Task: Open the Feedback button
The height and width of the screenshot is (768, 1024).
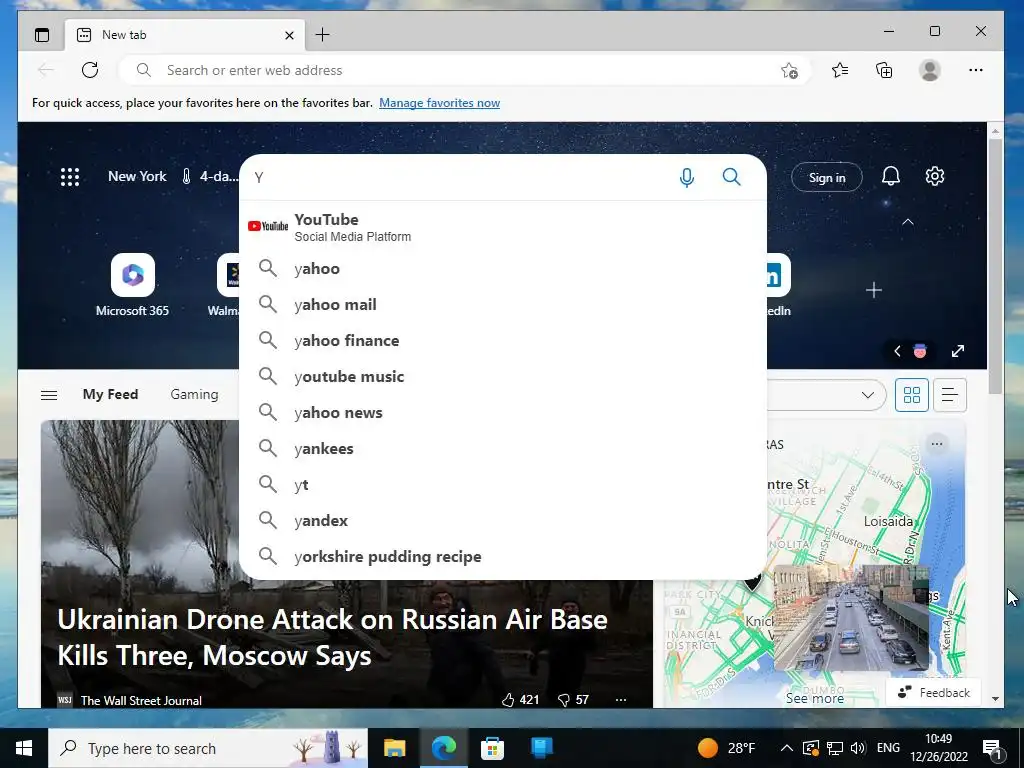Action: tap(934, 692)
